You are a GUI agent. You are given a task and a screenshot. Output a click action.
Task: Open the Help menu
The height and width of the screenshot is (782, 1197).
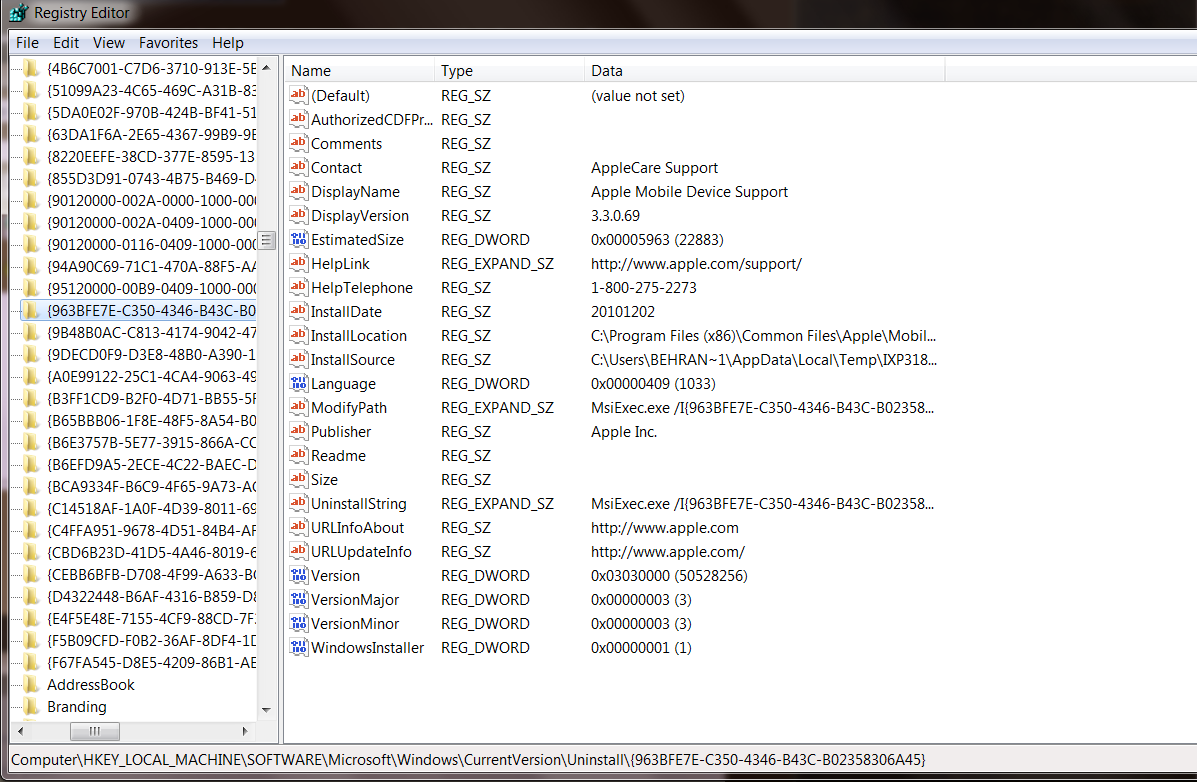(x=227, y=43)
